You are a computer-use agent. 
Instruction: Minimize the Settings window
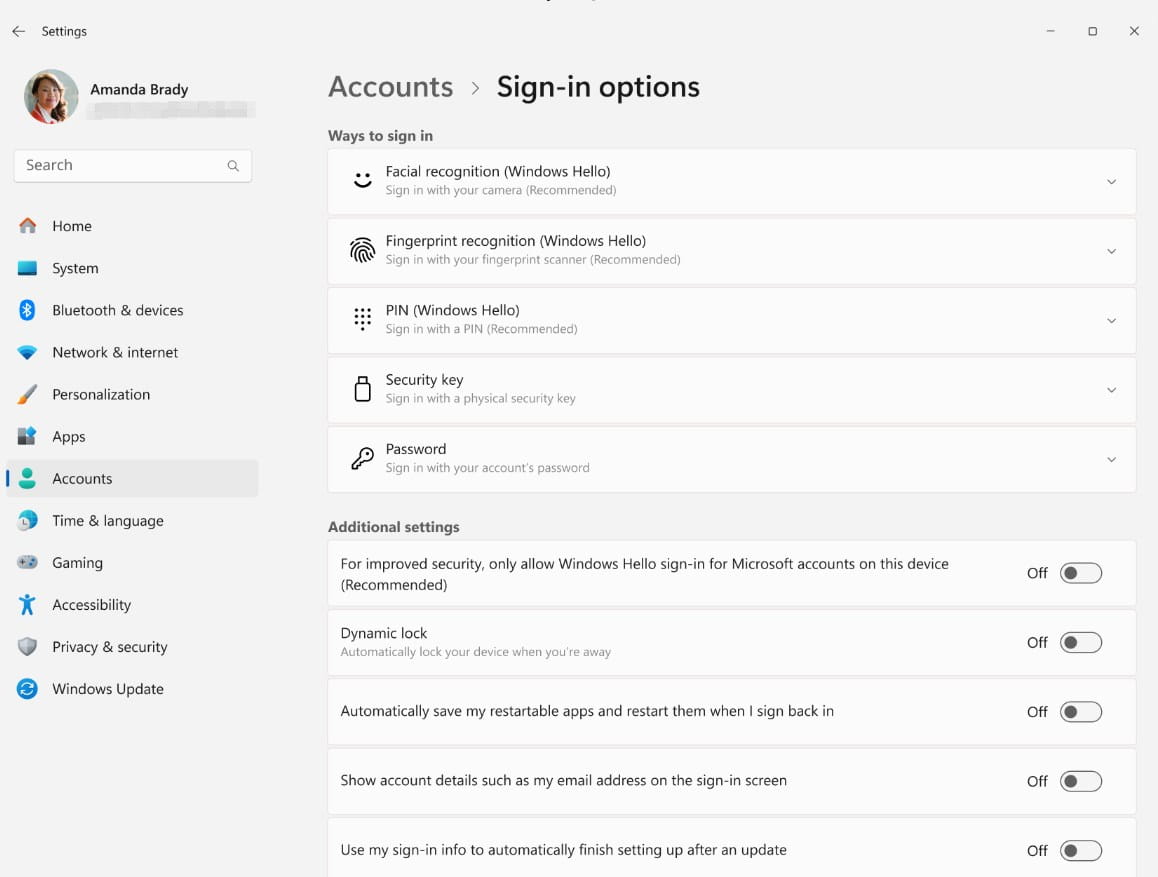pyautogui.click(x=1050, y=31)
